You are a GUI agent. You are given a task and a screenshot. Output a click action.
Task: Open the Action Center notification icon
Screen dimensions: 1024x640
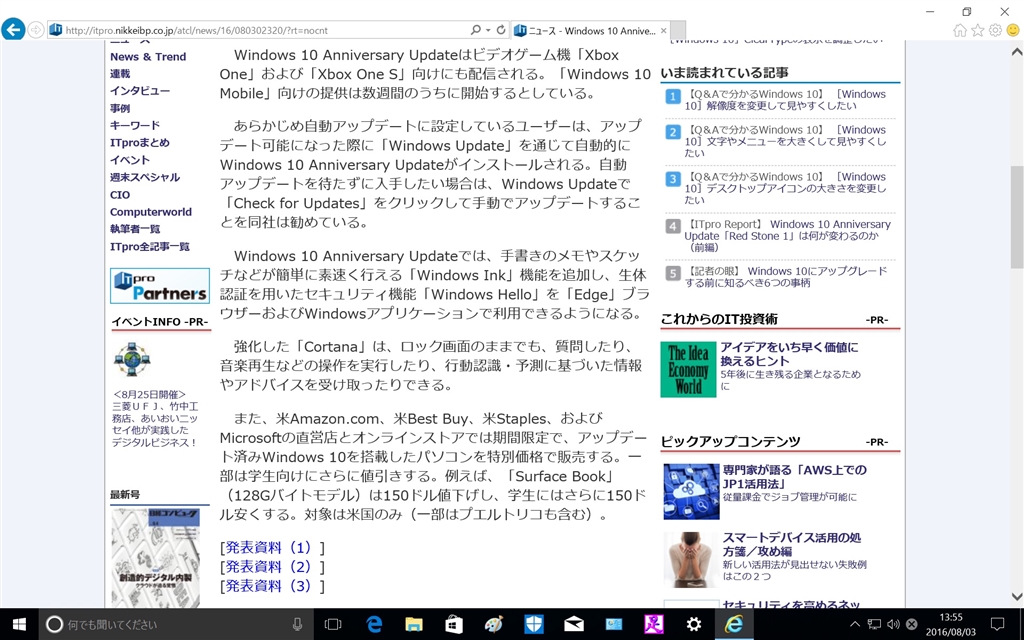997,624
